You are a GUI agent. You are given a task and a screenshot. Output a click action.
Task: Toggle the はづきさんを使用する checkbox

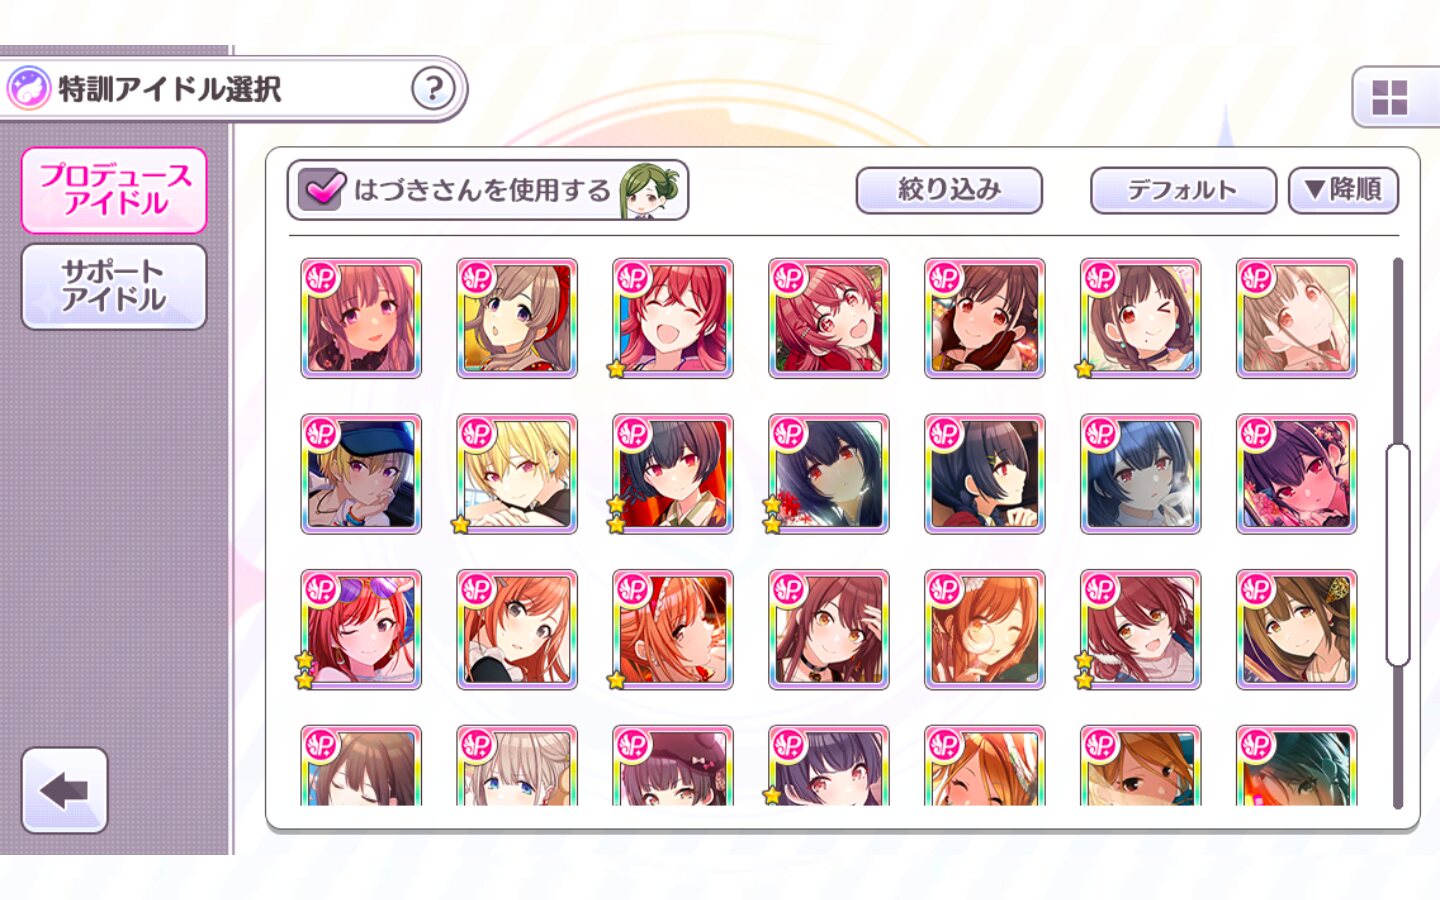coord(322,189)
